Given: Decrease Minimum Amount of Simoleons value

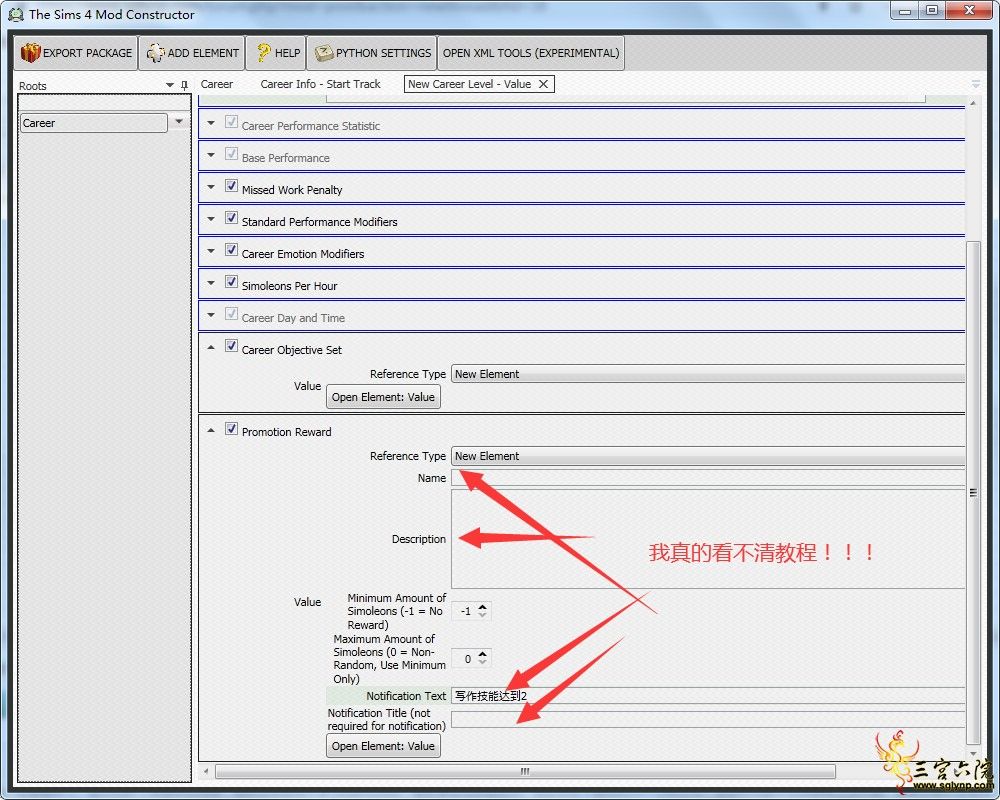Looking at the screenshot, I should pyautogui.click(x=483, y=615).
